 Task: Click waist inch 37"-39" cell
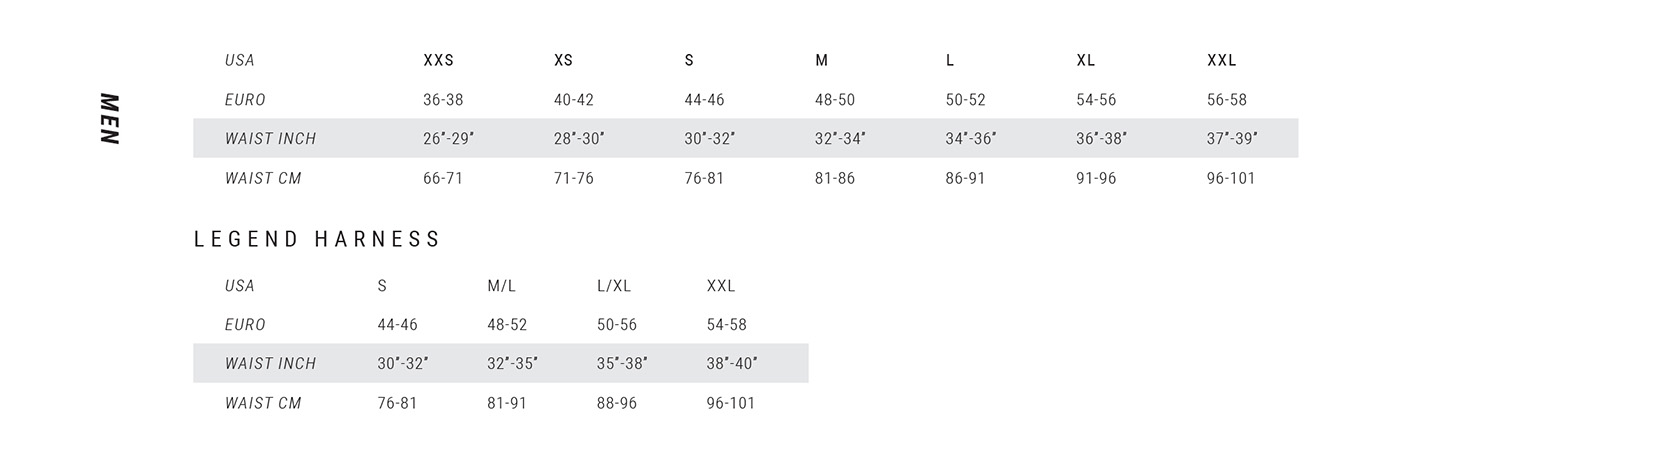(x=1232, y=139)
